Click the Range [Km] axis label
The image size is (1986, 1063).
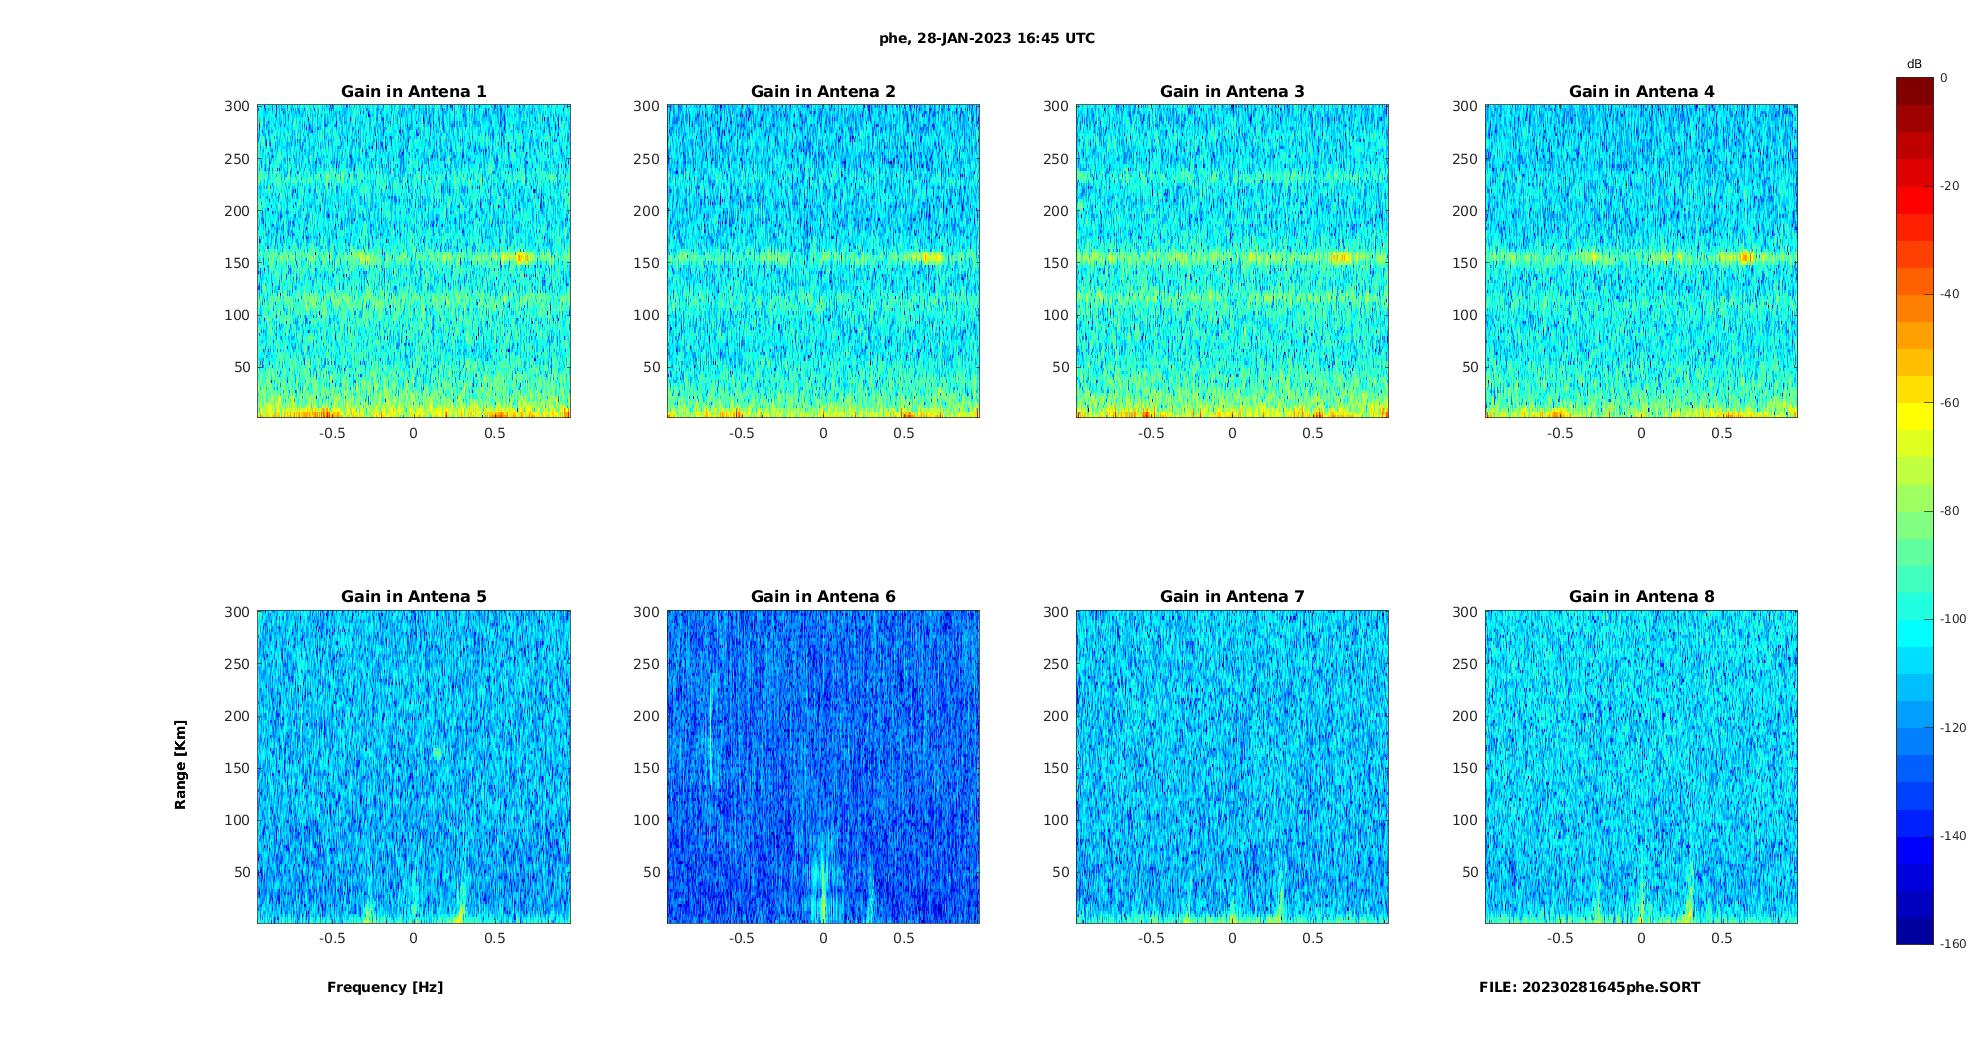[180, 765]
